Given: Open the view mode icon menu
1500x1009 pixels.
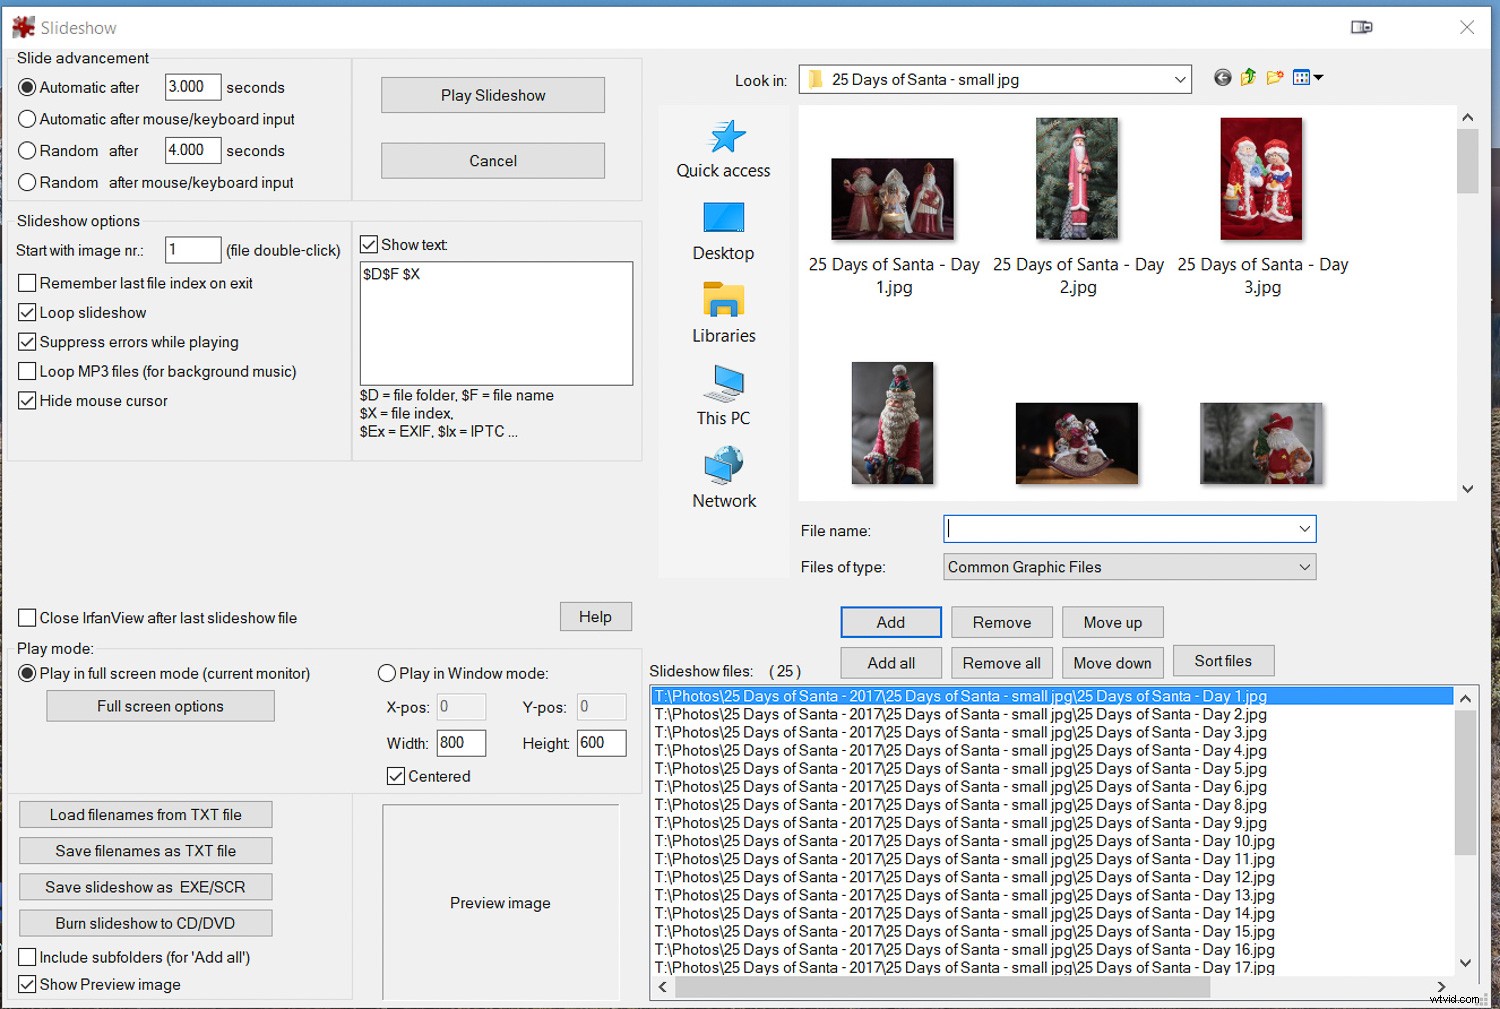Looking at the screenshot, I should (1307, 77).
